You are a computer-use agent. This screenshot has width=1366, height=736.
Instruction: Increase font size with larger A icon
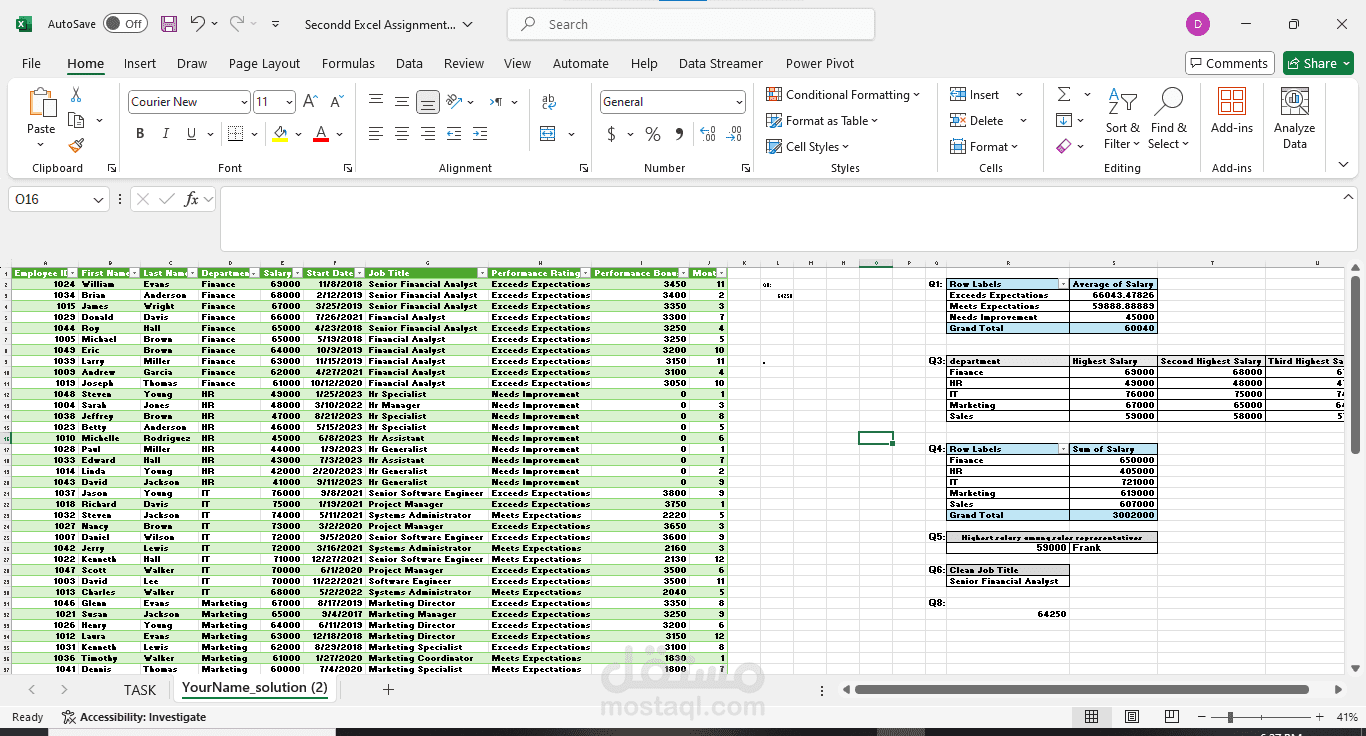(310, 102)
